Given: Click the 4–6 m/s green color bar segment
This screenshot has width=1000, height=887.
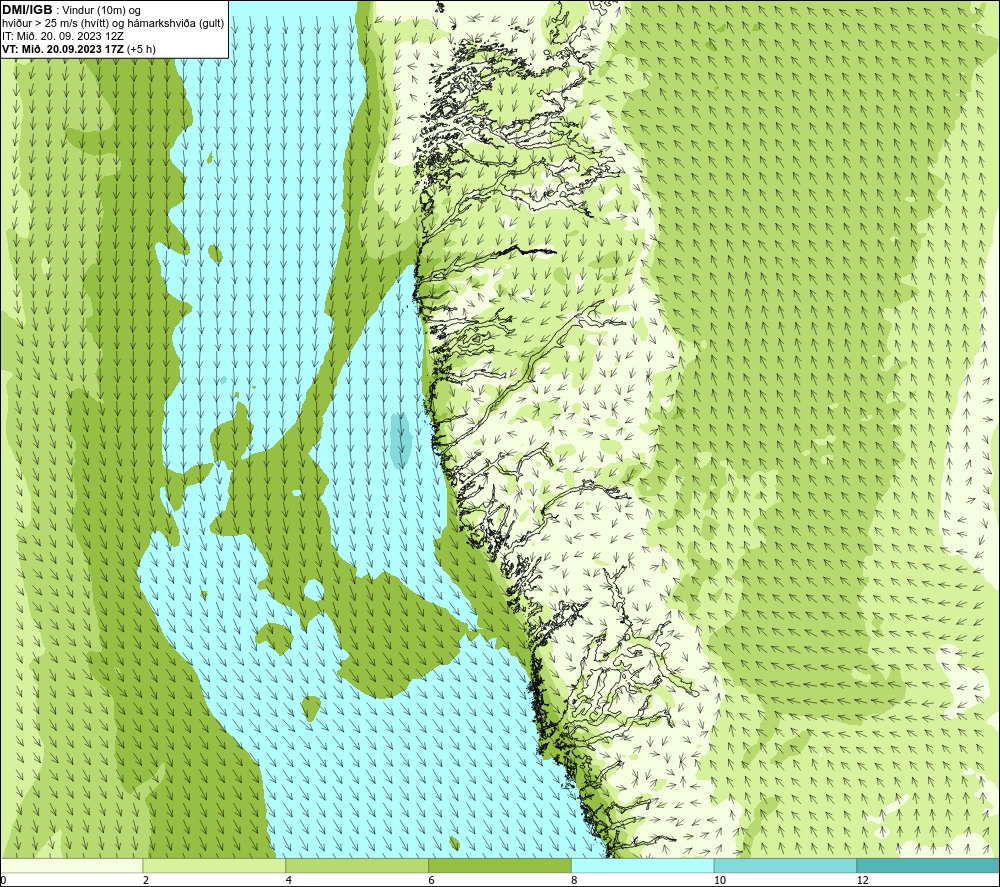Looking at the screenshot, I should tap(357, 865).
